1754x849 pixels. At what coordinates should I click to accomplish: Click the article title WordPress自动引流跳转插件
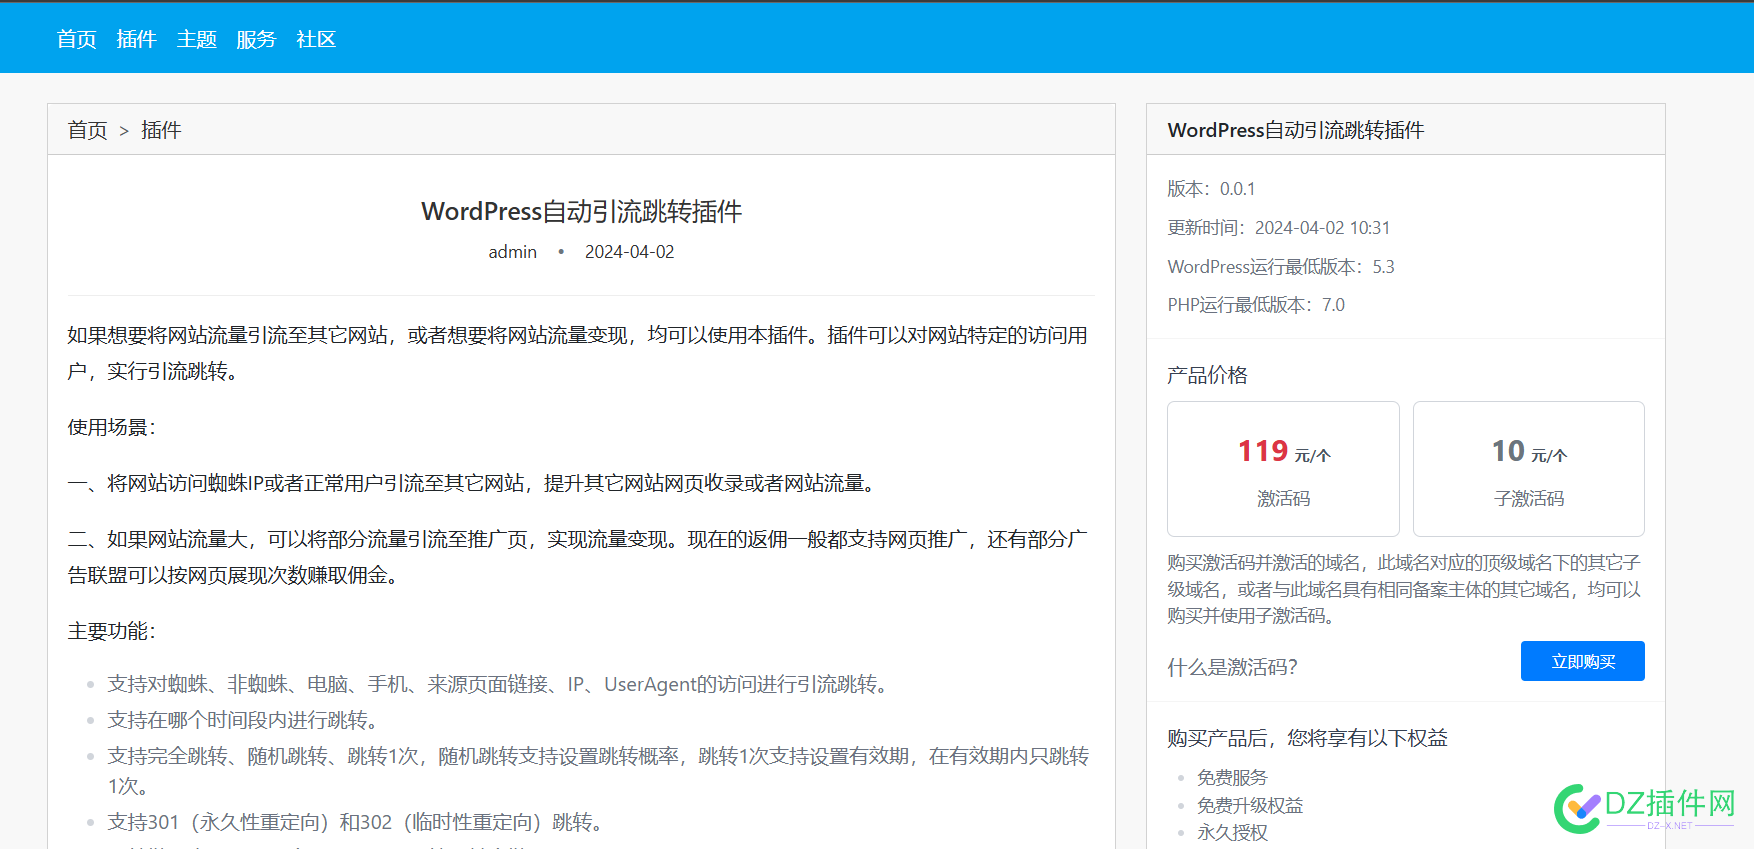(x=581, y=211)
